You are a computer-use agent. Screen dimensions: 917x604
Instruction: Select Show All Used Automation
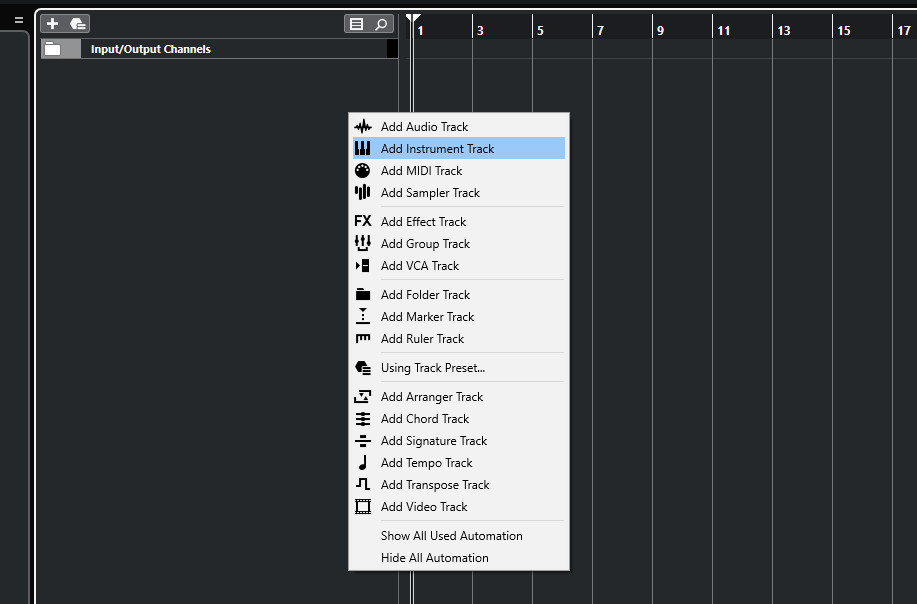(451, 536)
